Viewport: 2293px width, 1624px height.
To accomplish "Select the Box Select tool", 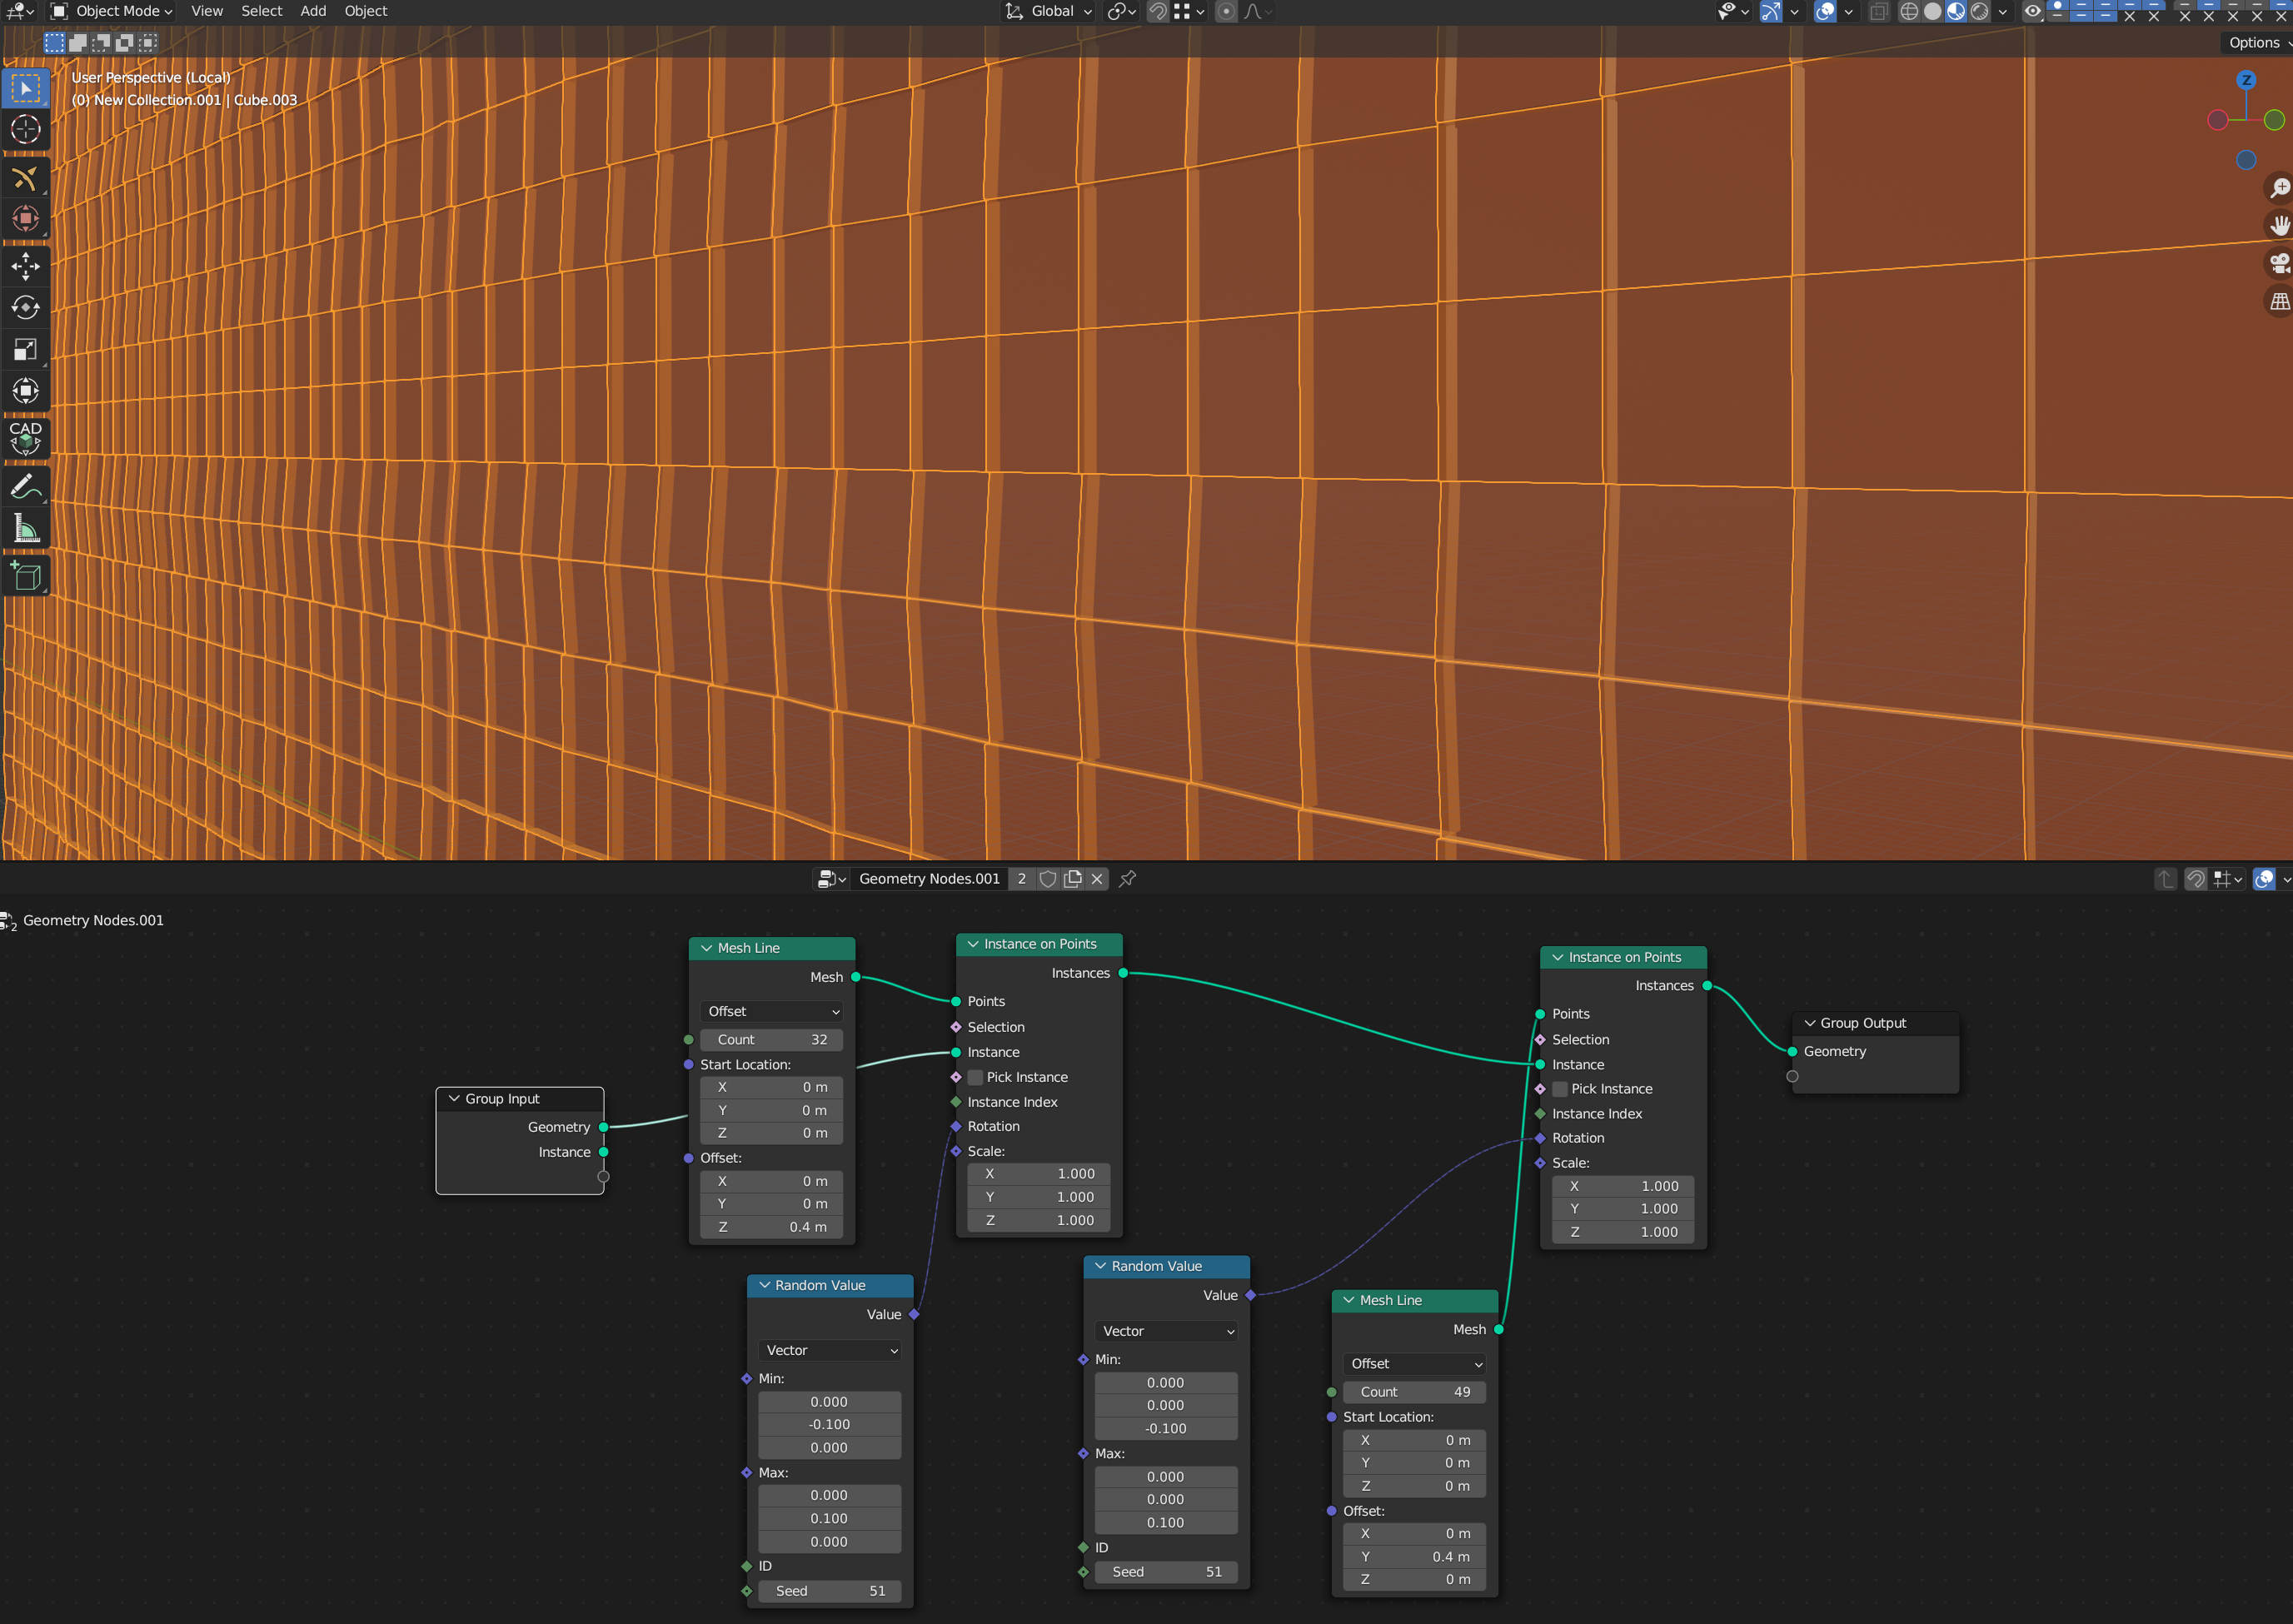I will tap(26, 88).
